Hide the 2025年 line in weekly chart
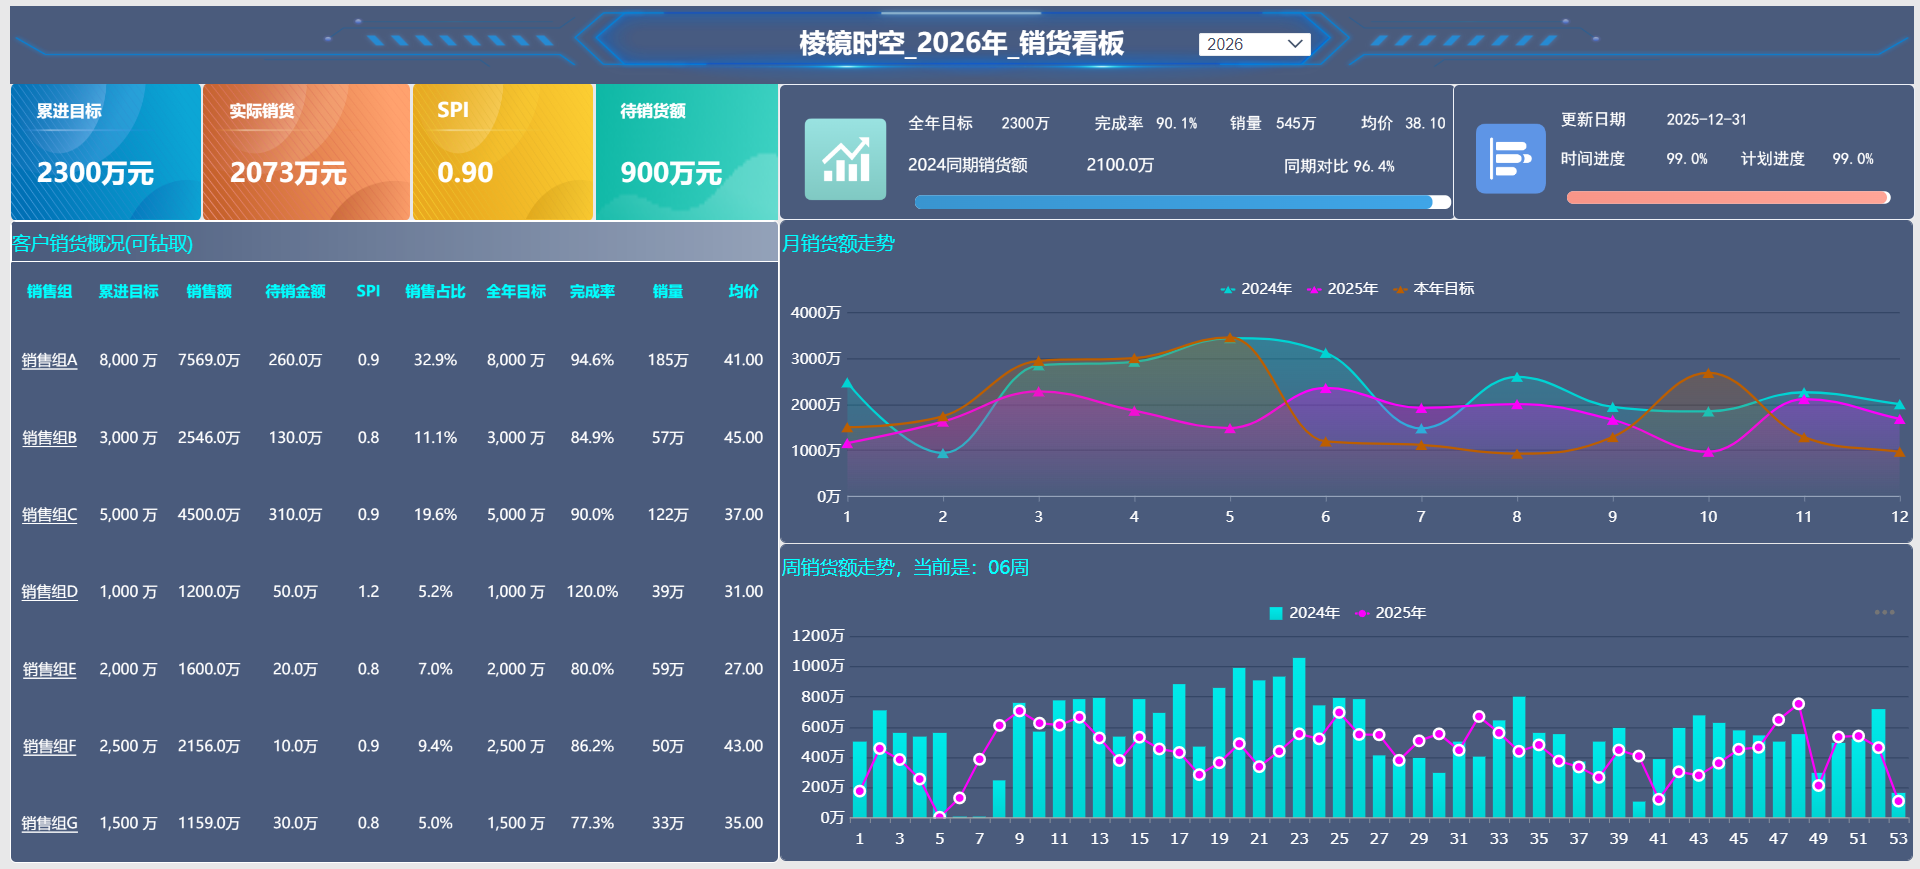The width and height of the screenshot is (1920, 869). (1390, 613)
